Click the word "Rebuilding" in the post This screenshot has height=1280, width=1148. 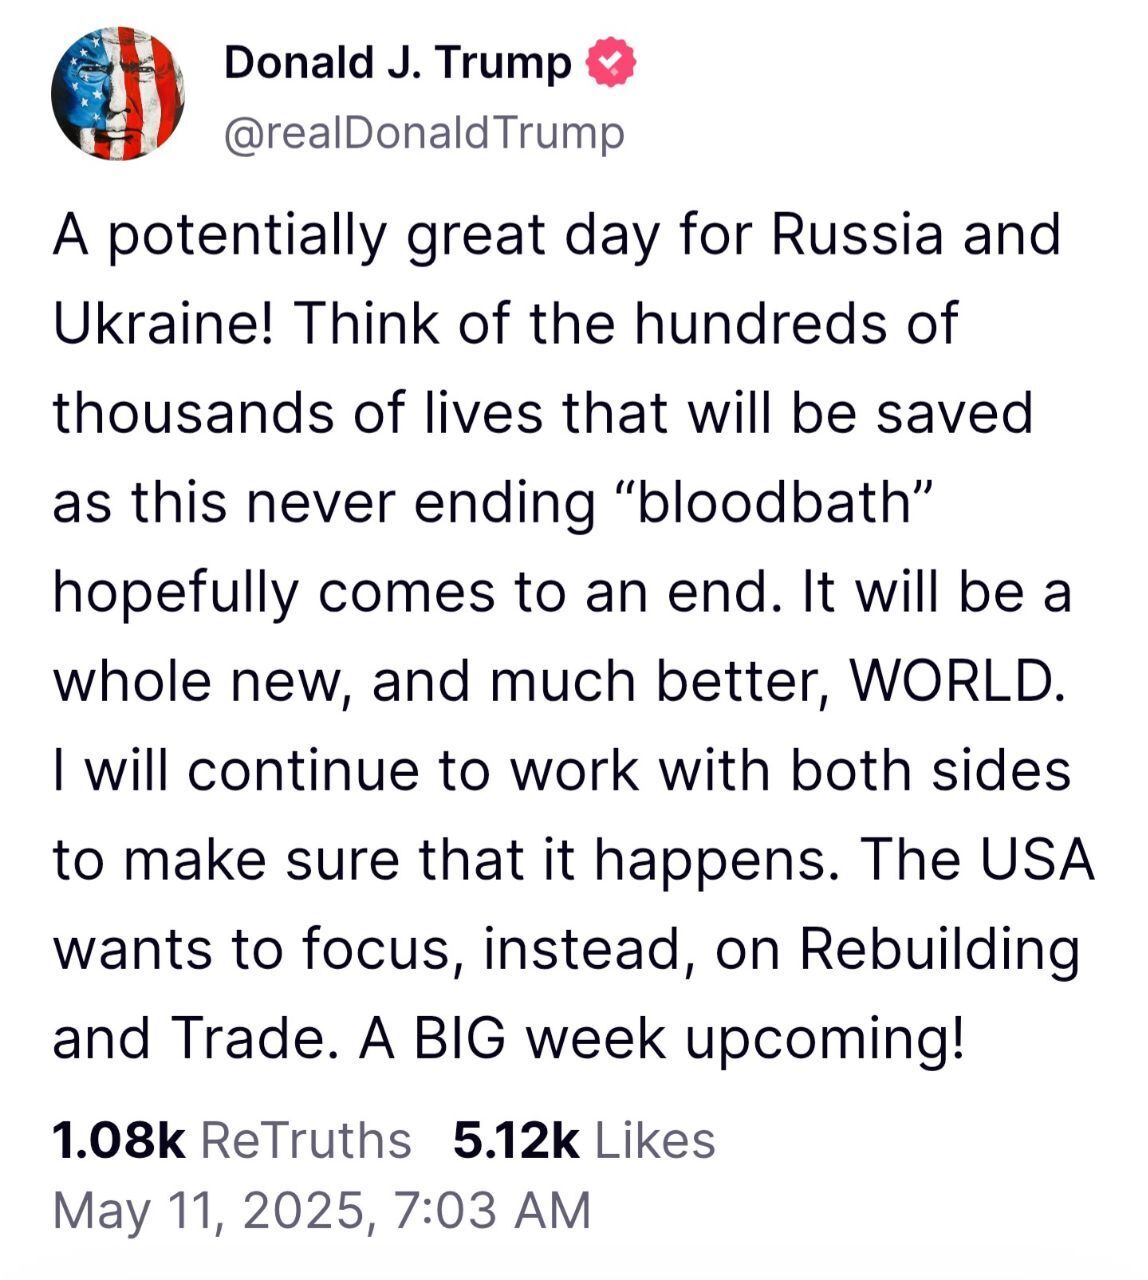940,949
